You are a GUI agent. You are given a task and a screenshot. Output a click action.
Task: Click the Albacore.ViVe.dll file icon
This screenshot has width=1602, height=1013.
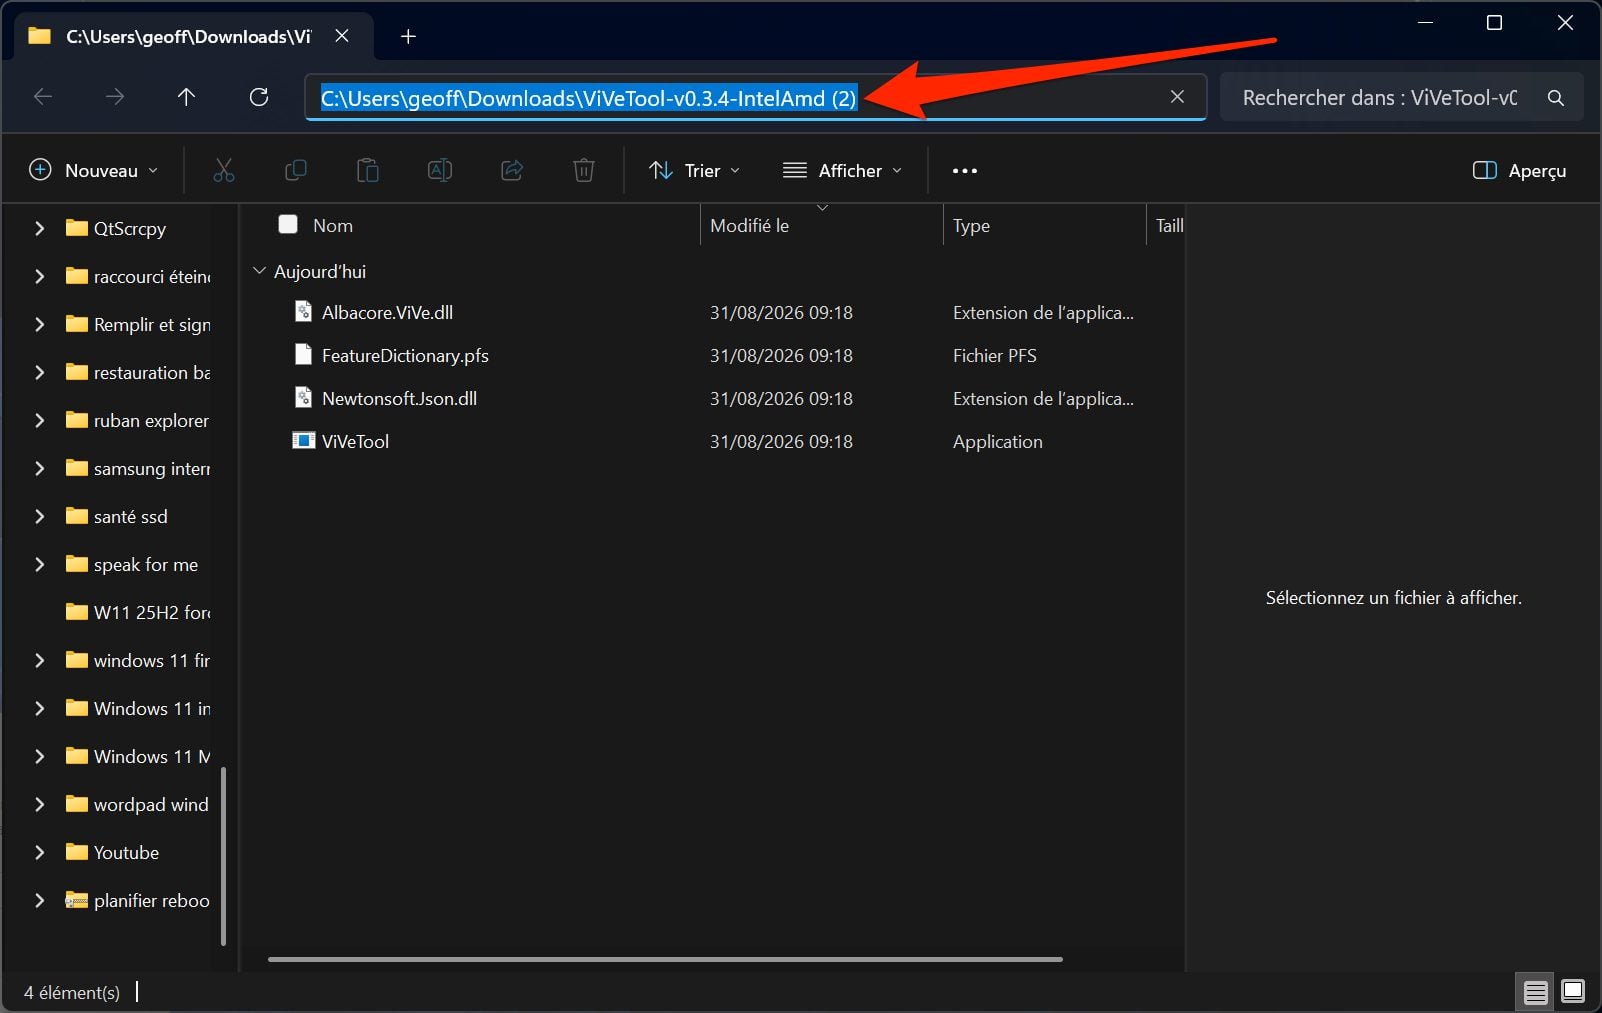(x=303, y=312)
